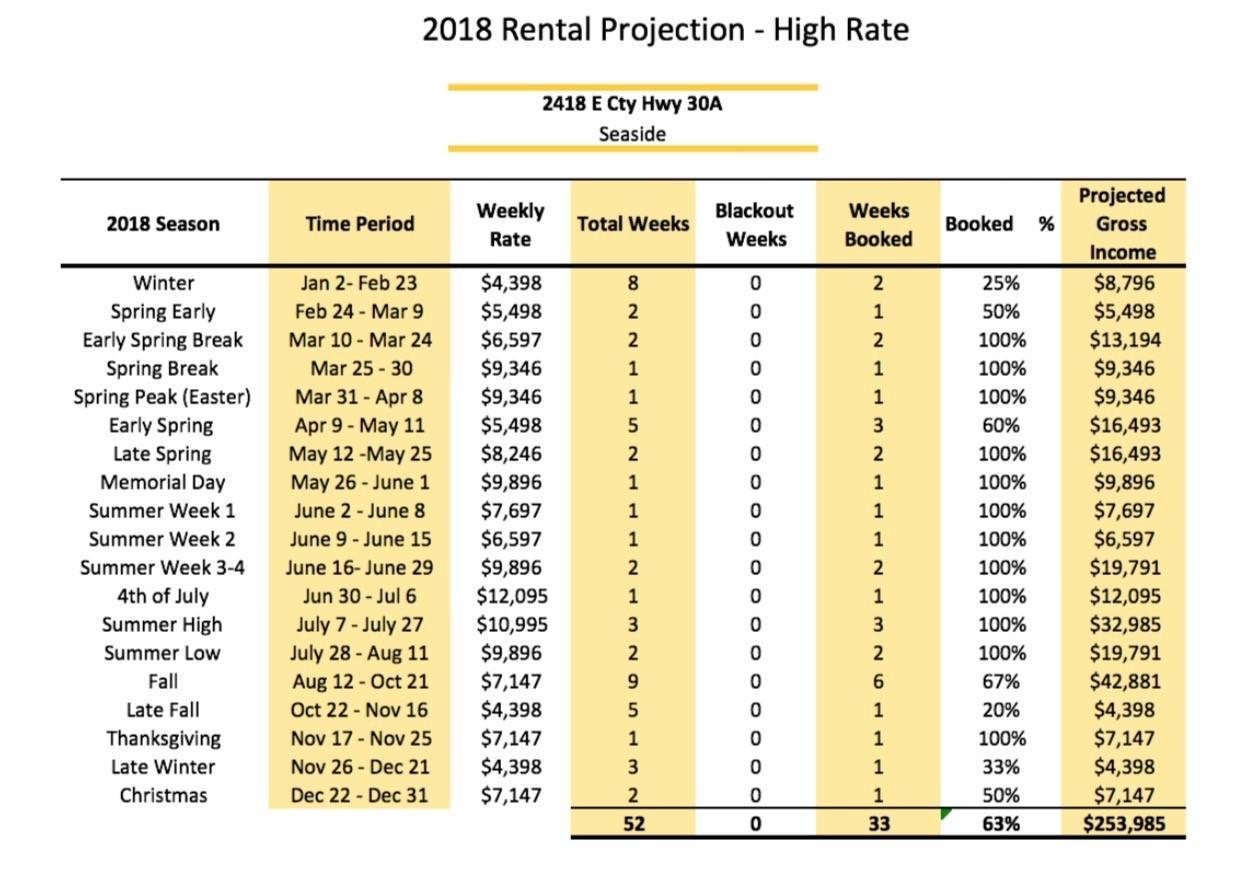This screenshot has height=884, width=1239.
Task: Select the 'Time Period' column header
Action: pos(360,224)
